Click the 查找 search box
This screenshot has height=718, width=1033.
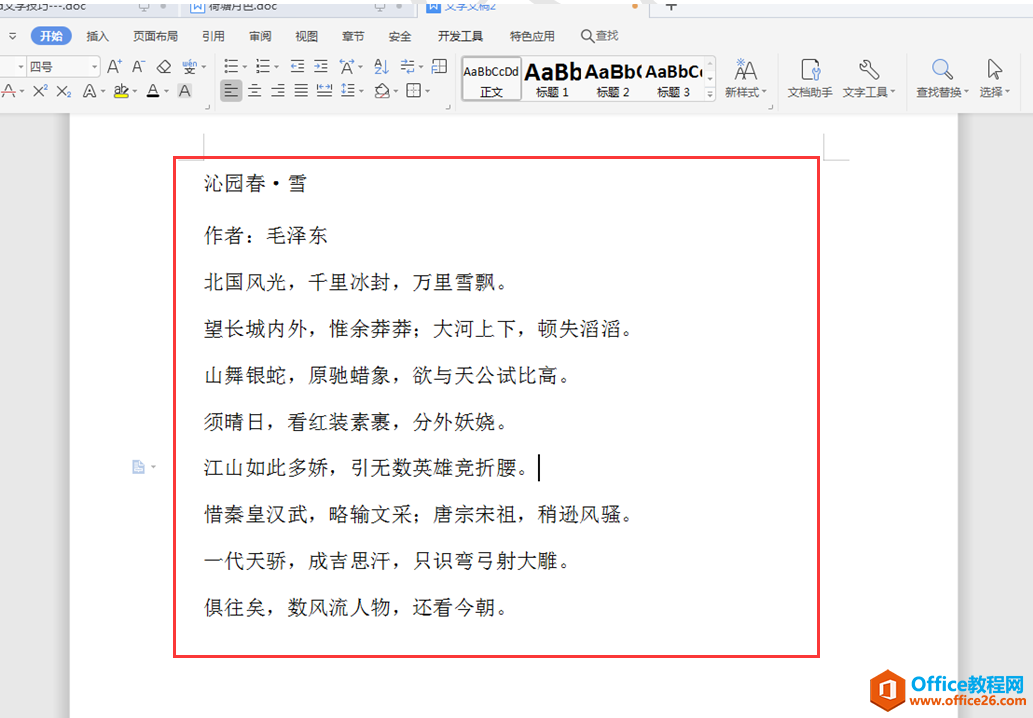pos(600,36)
